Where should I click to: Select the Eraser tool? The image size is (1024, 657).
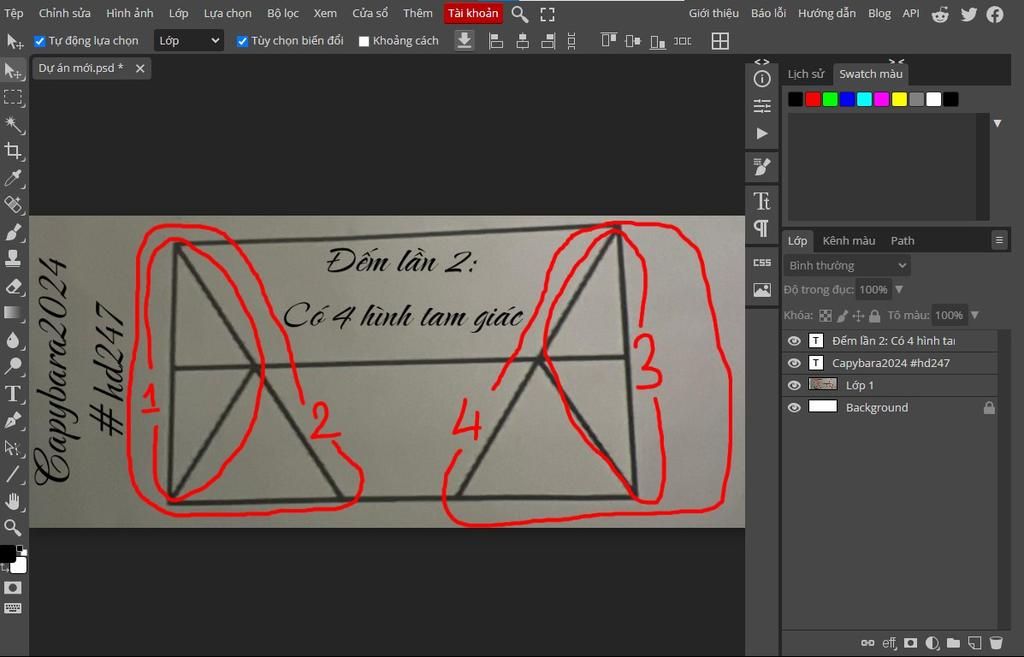(12, 286)
